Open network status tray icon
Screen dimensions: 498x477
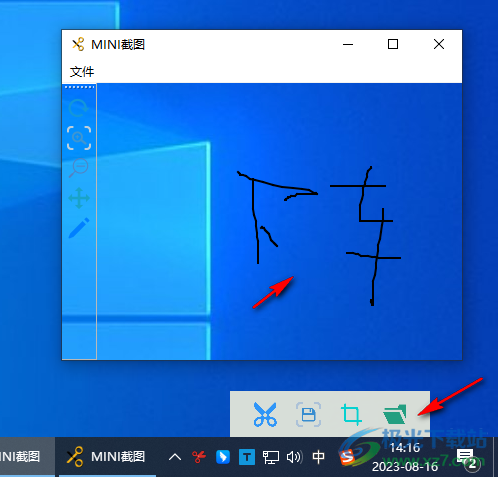(x=271, y=457)
